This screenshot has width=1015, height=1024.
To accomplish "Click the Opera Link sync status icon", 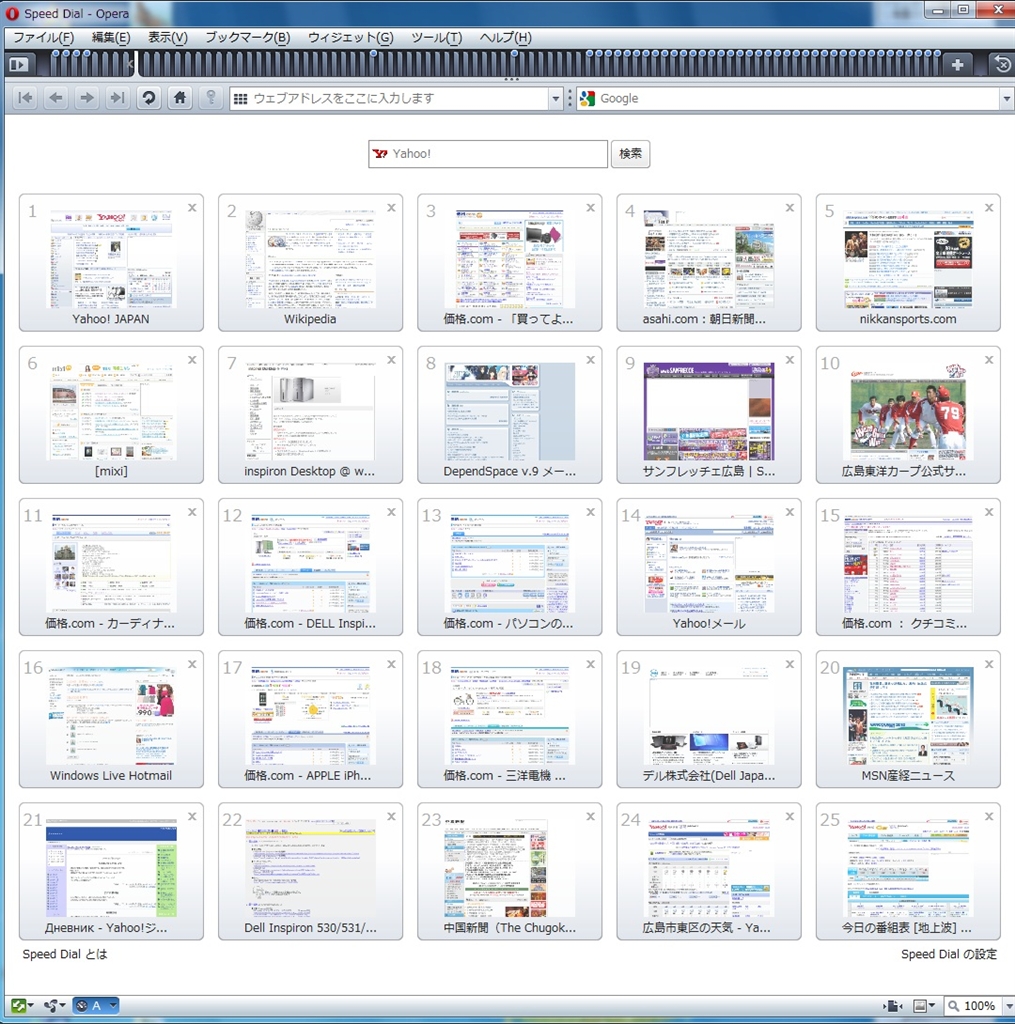I will click(x=18, y=1006).
